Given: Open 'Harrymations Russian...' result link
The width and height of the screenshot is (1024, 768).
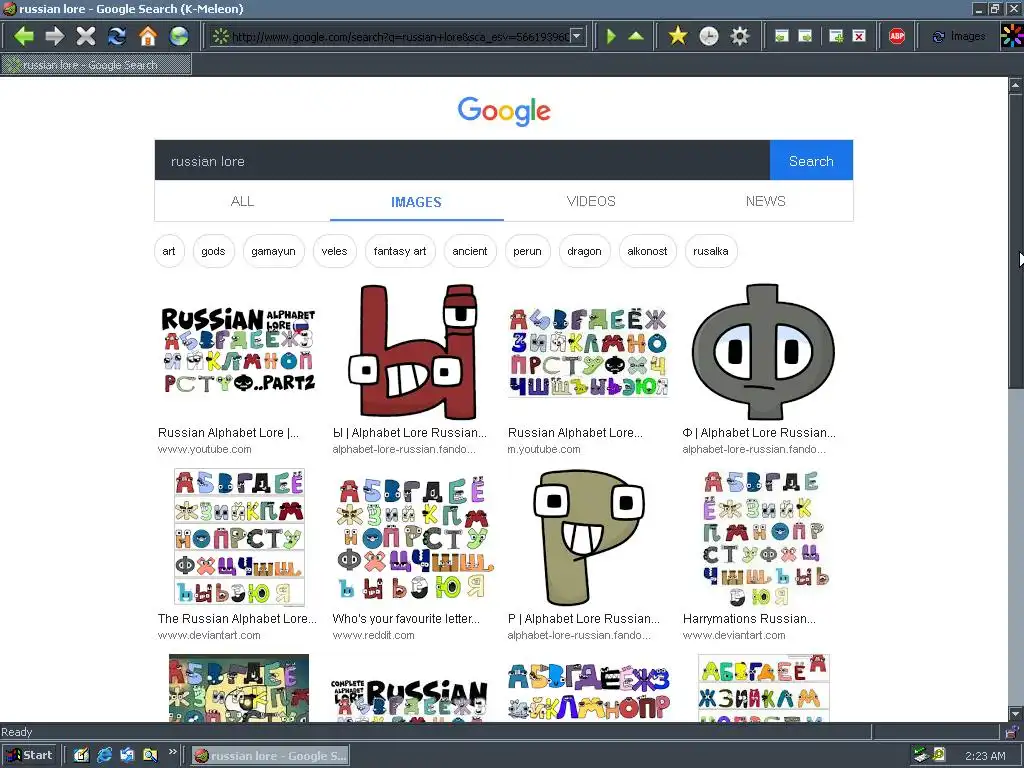Looking at the screenshot, I should 749,618.
